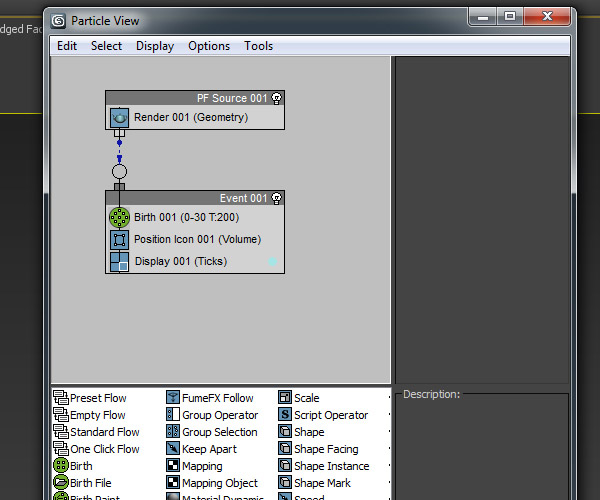Viewport: 600px width, 500px height.
Task: Open the Edit menu
Action: [x=67, y=46]
